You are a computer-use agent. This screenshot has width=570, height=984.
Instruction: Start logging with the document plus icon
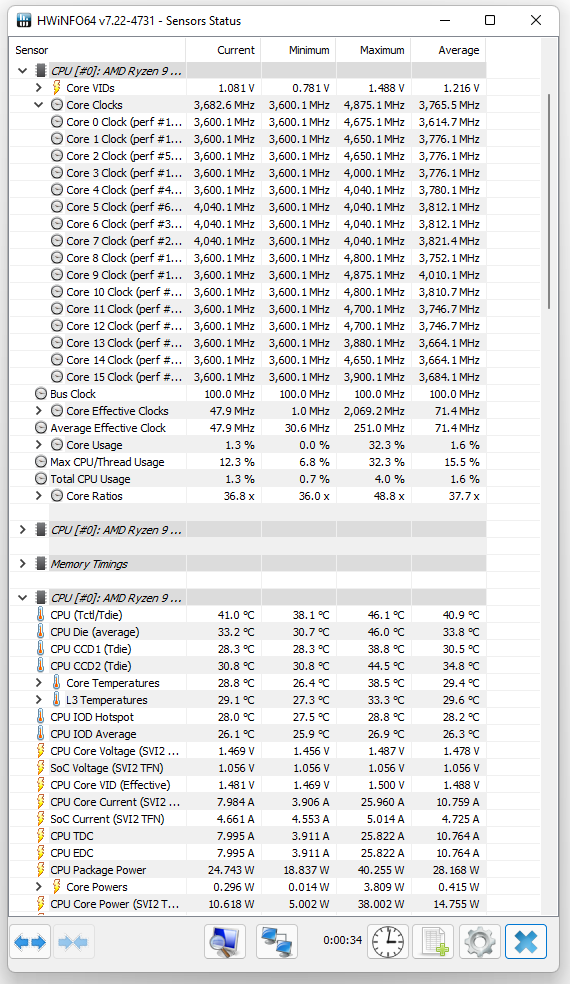[x=434, y=941]
